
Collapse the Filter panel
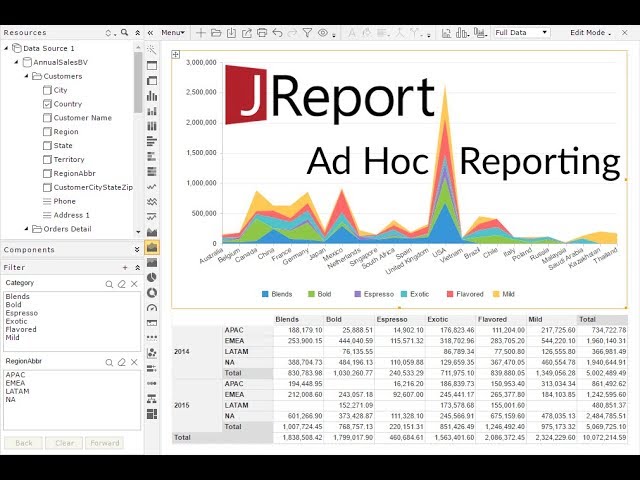click(138, 267)
